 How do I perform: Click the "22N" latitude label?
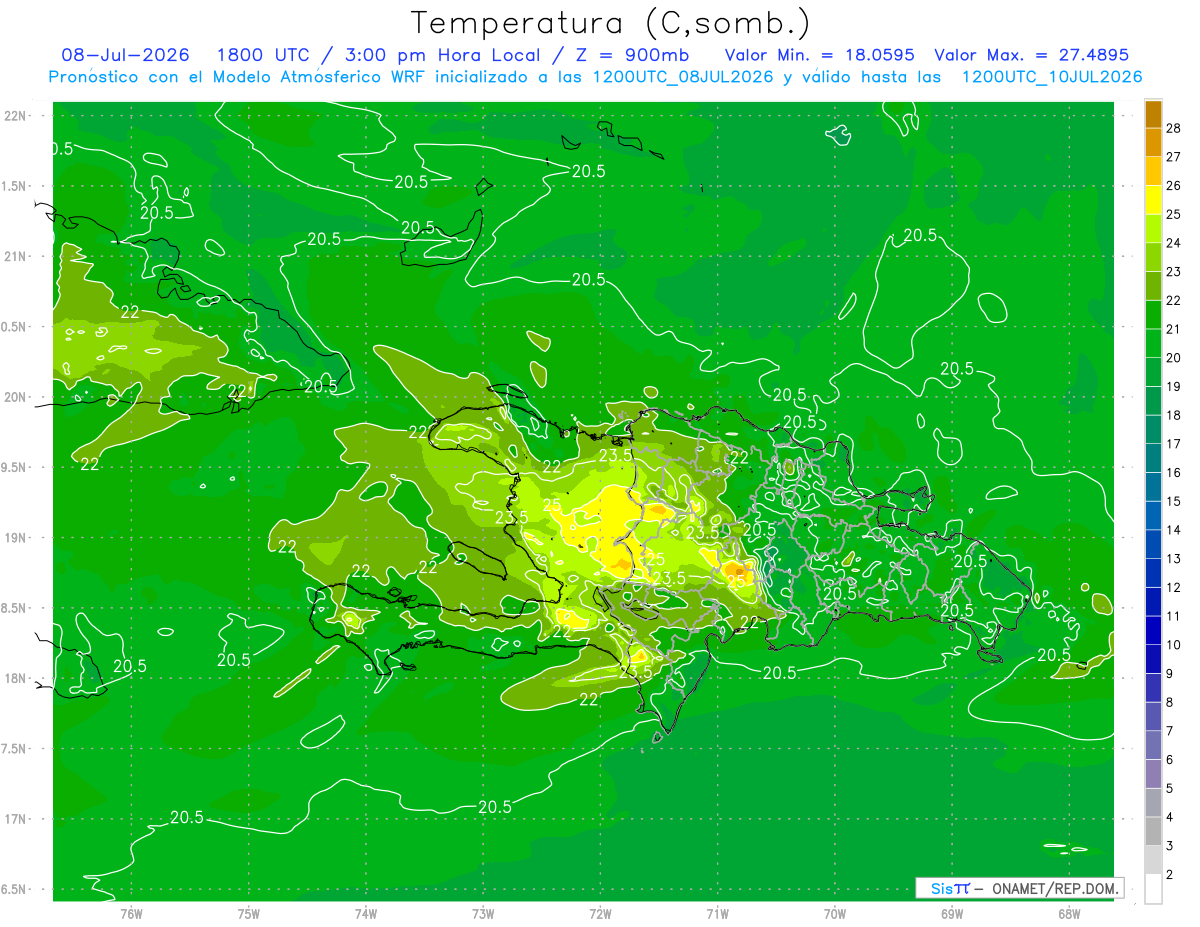click(15, 116)
